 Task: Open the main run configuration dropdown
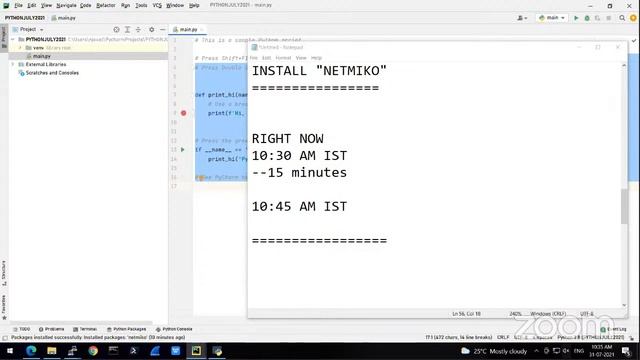click(551, 18)
